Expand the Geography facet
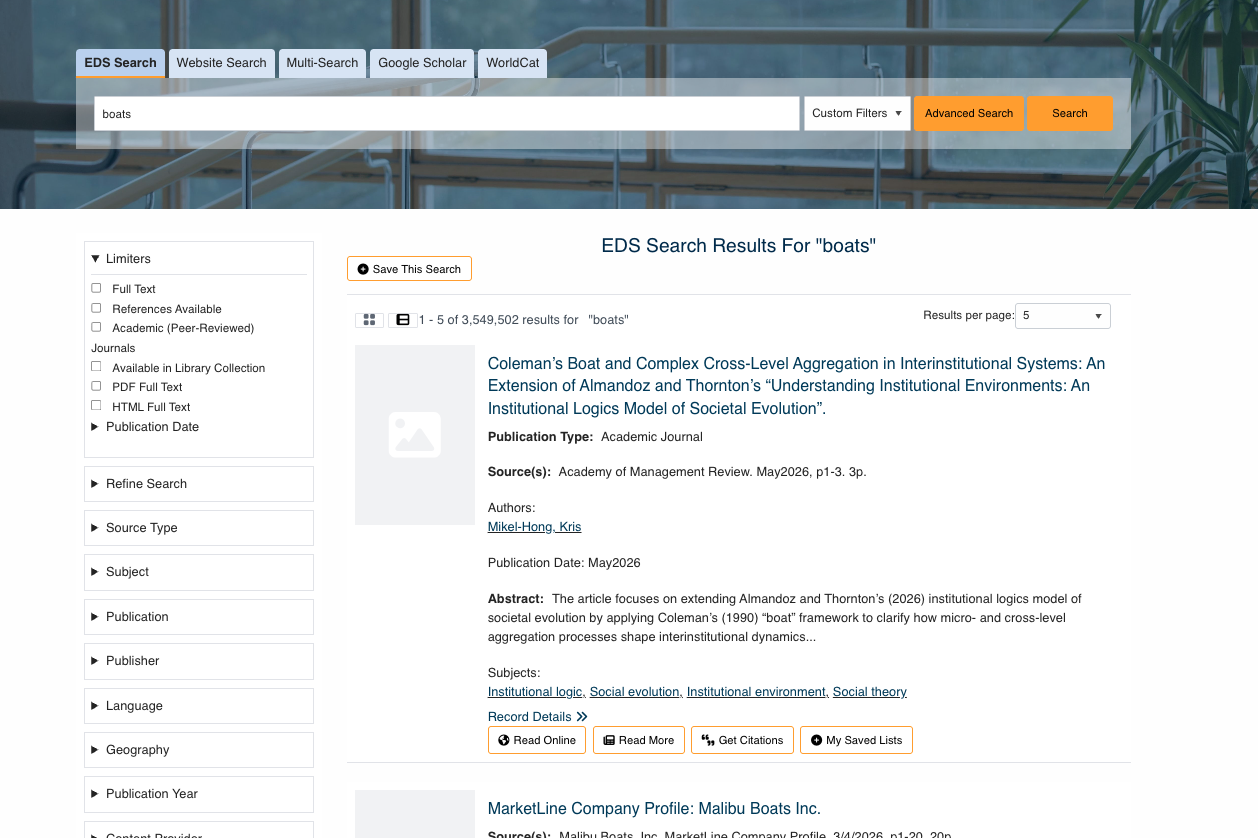Screen dimensions: 1258x838 coord(199,750)
